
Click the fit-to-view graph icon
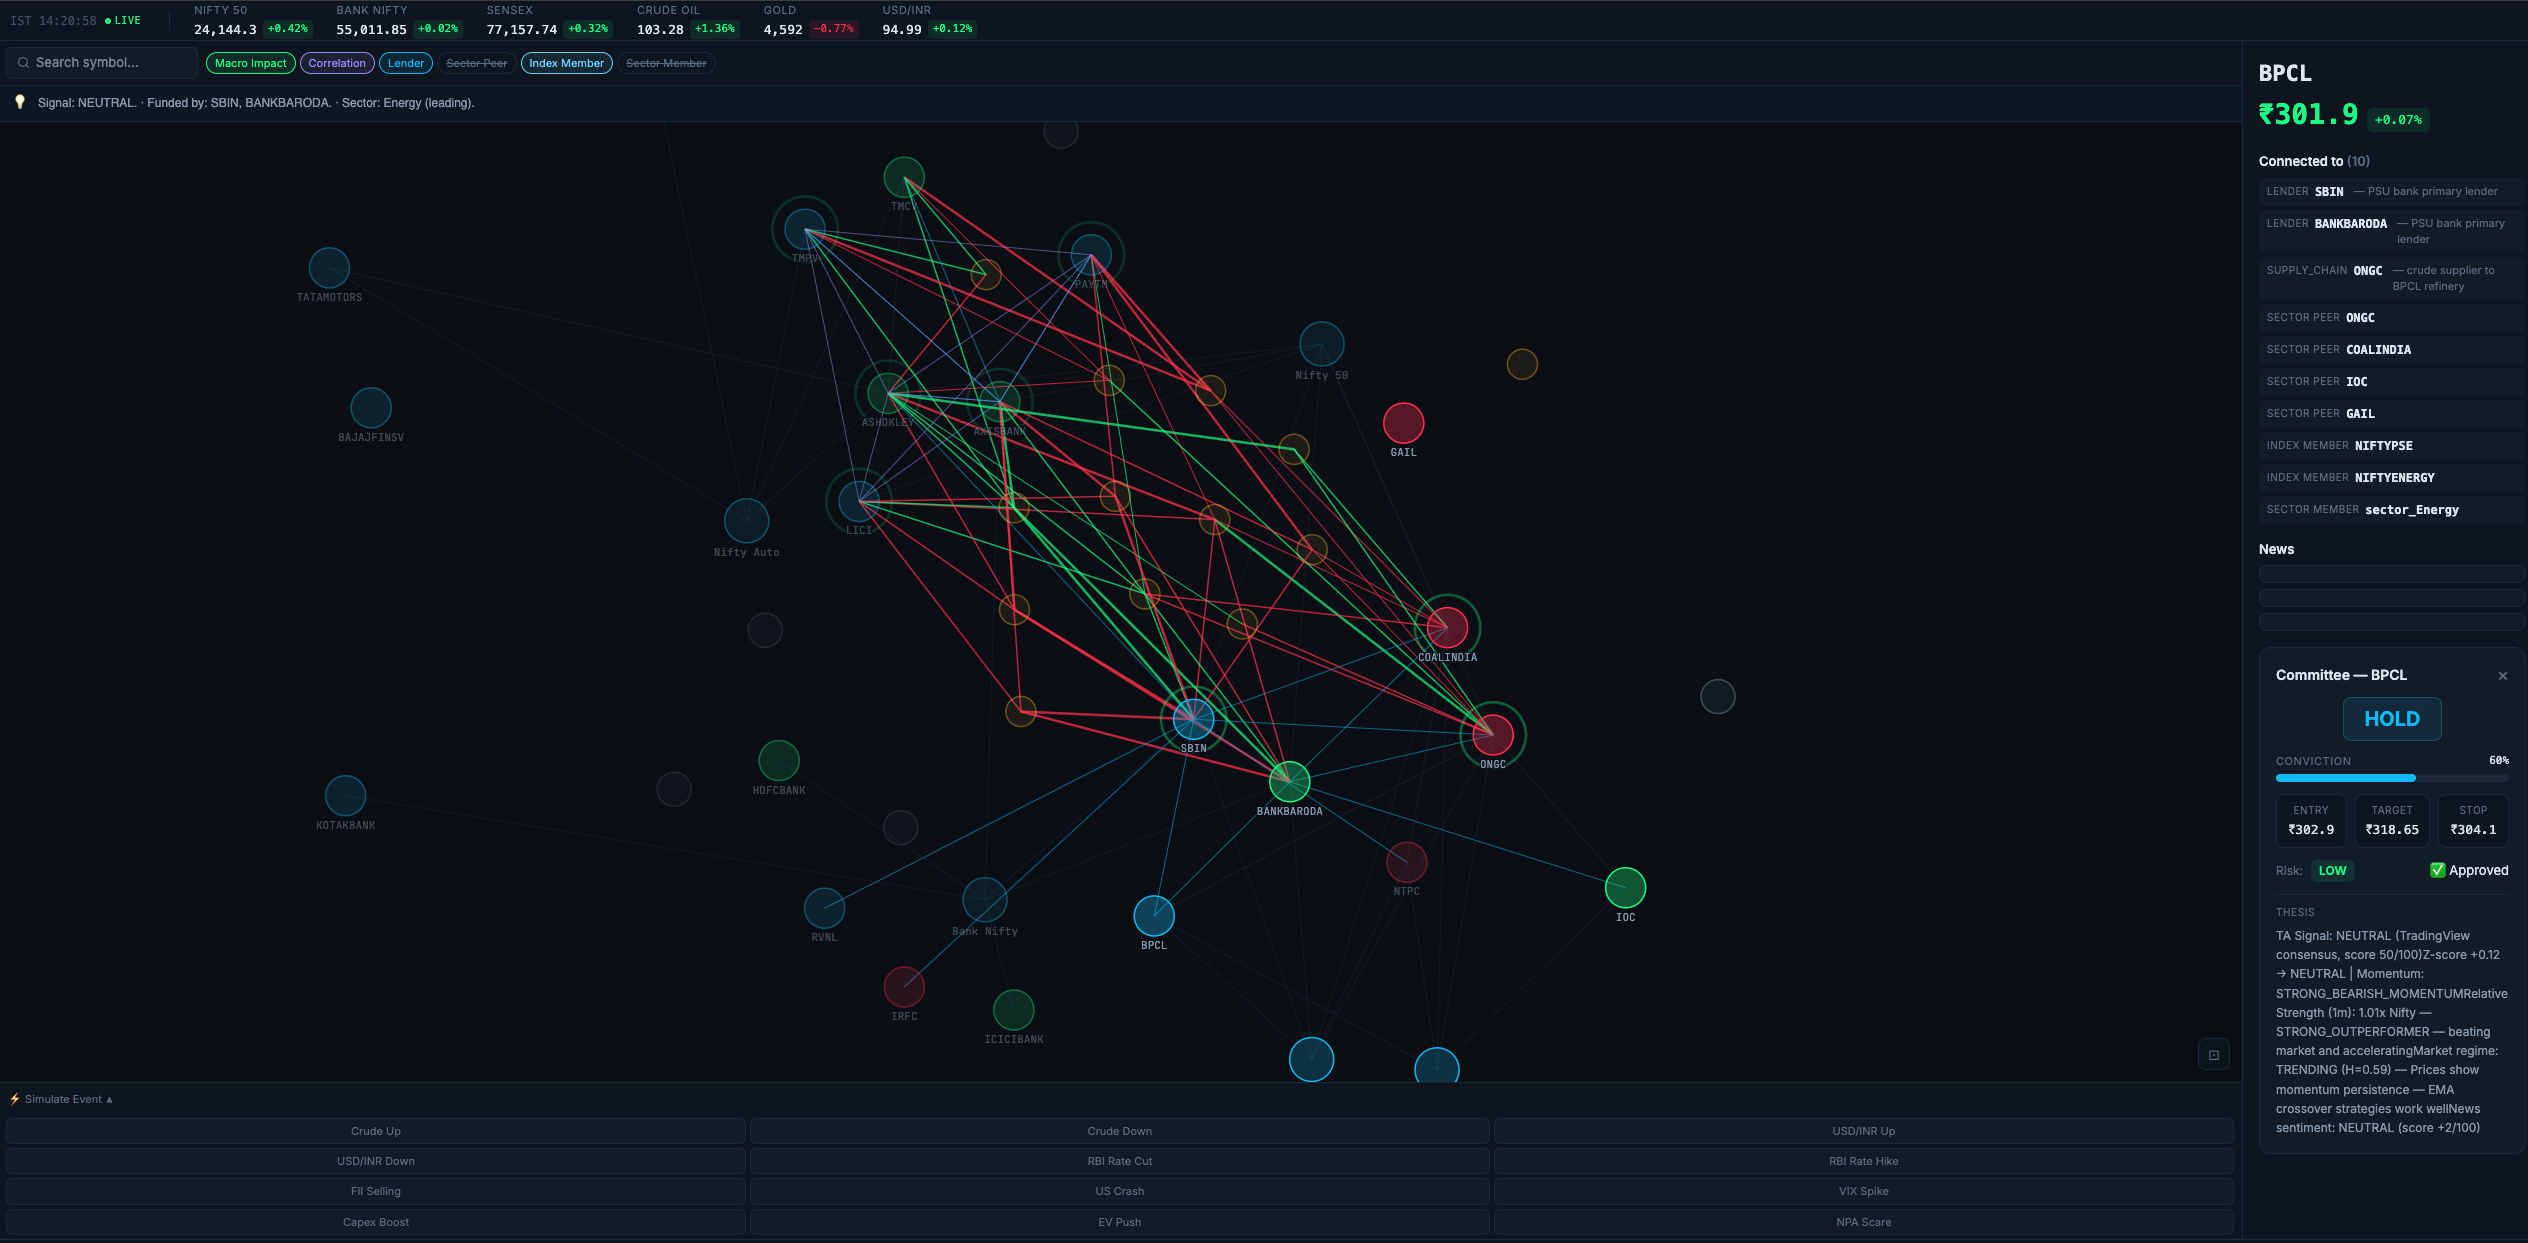[x=2213, y=1055]
